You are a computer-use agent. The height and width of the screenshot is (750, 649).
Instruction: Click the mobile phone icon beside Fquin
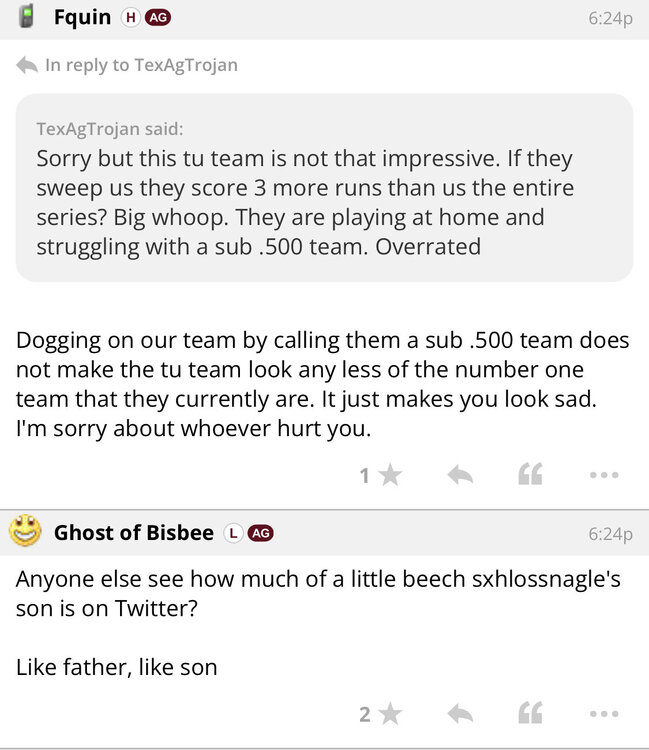click(27, 16)
